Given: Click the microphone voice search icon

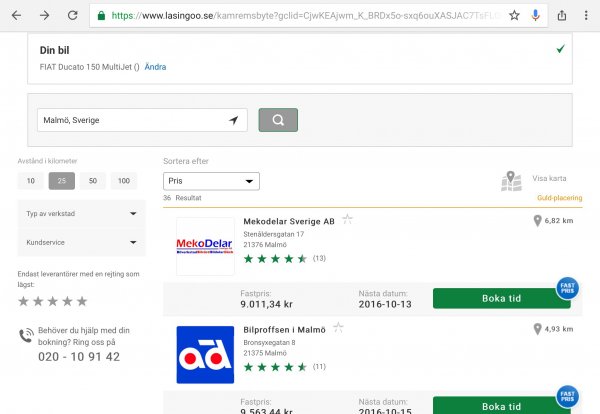Looking at the screenshot, I should [x=536, y=16].
